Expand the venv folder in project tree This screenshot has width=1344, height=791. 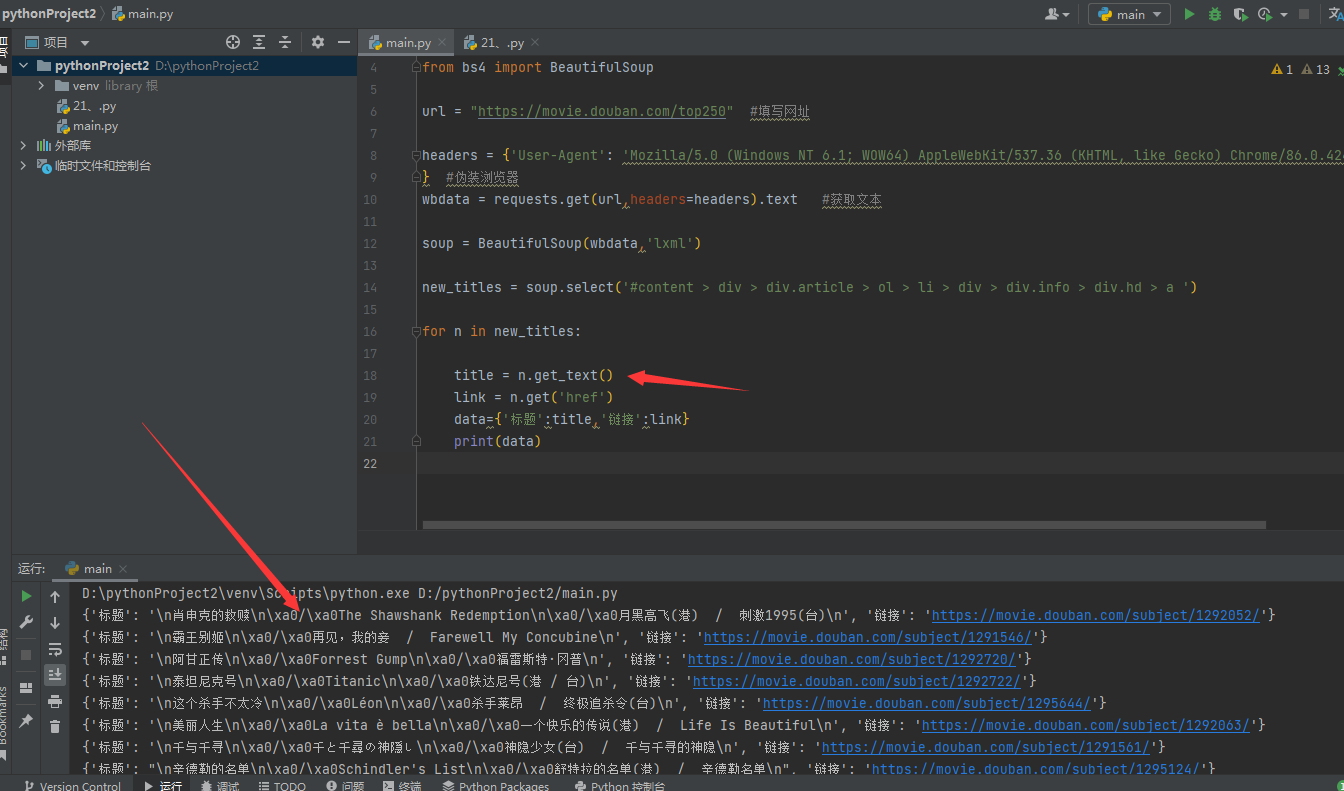coord(41,86)
